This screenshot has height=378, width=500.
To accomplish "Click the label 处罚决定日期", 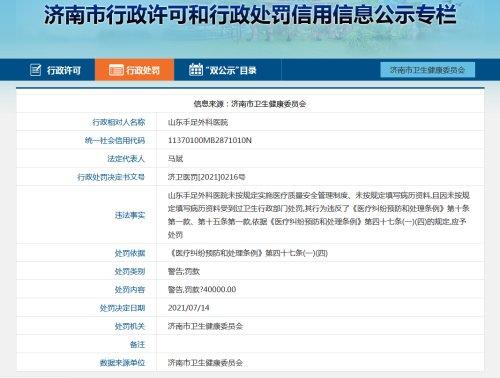I will pyautogui.click(x=122, y=308).
